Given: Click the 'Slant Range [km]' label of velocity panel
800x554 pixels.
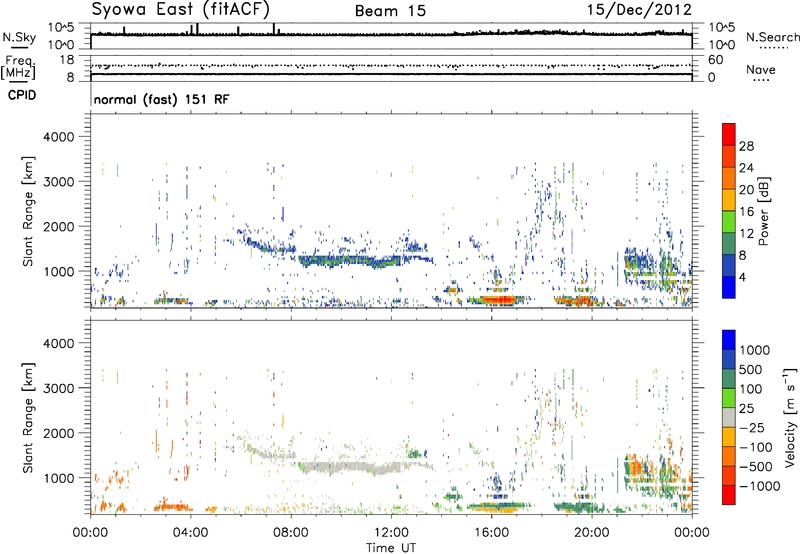Looking at the screenshot, I should [28, 417].
